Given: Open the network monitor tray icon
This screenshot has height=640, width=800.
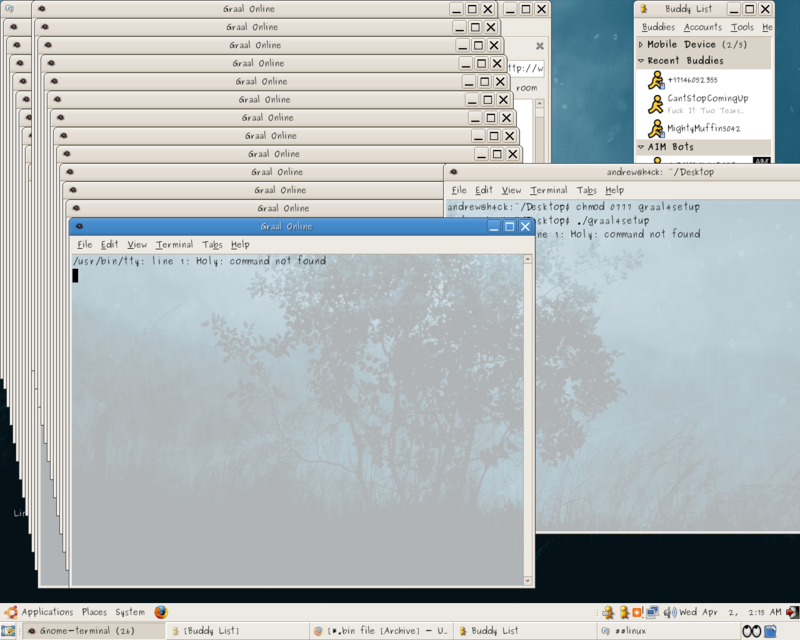Looking at the screenshot, I should (653, 611).
